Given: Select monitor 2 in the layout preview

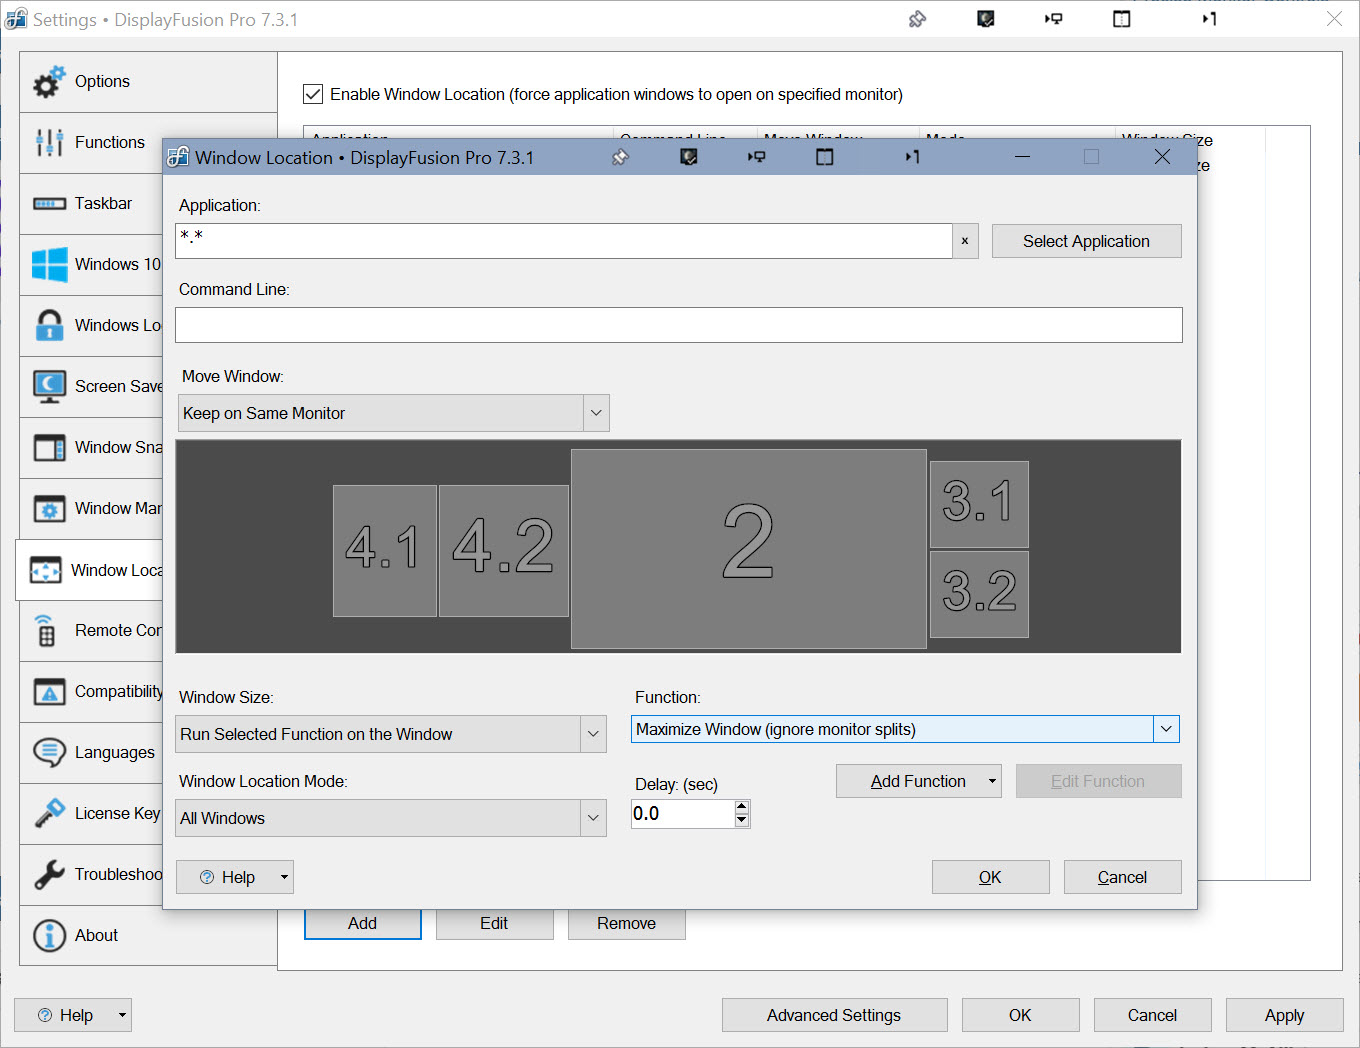Looking at the screenshot, I should pos(748,548).
